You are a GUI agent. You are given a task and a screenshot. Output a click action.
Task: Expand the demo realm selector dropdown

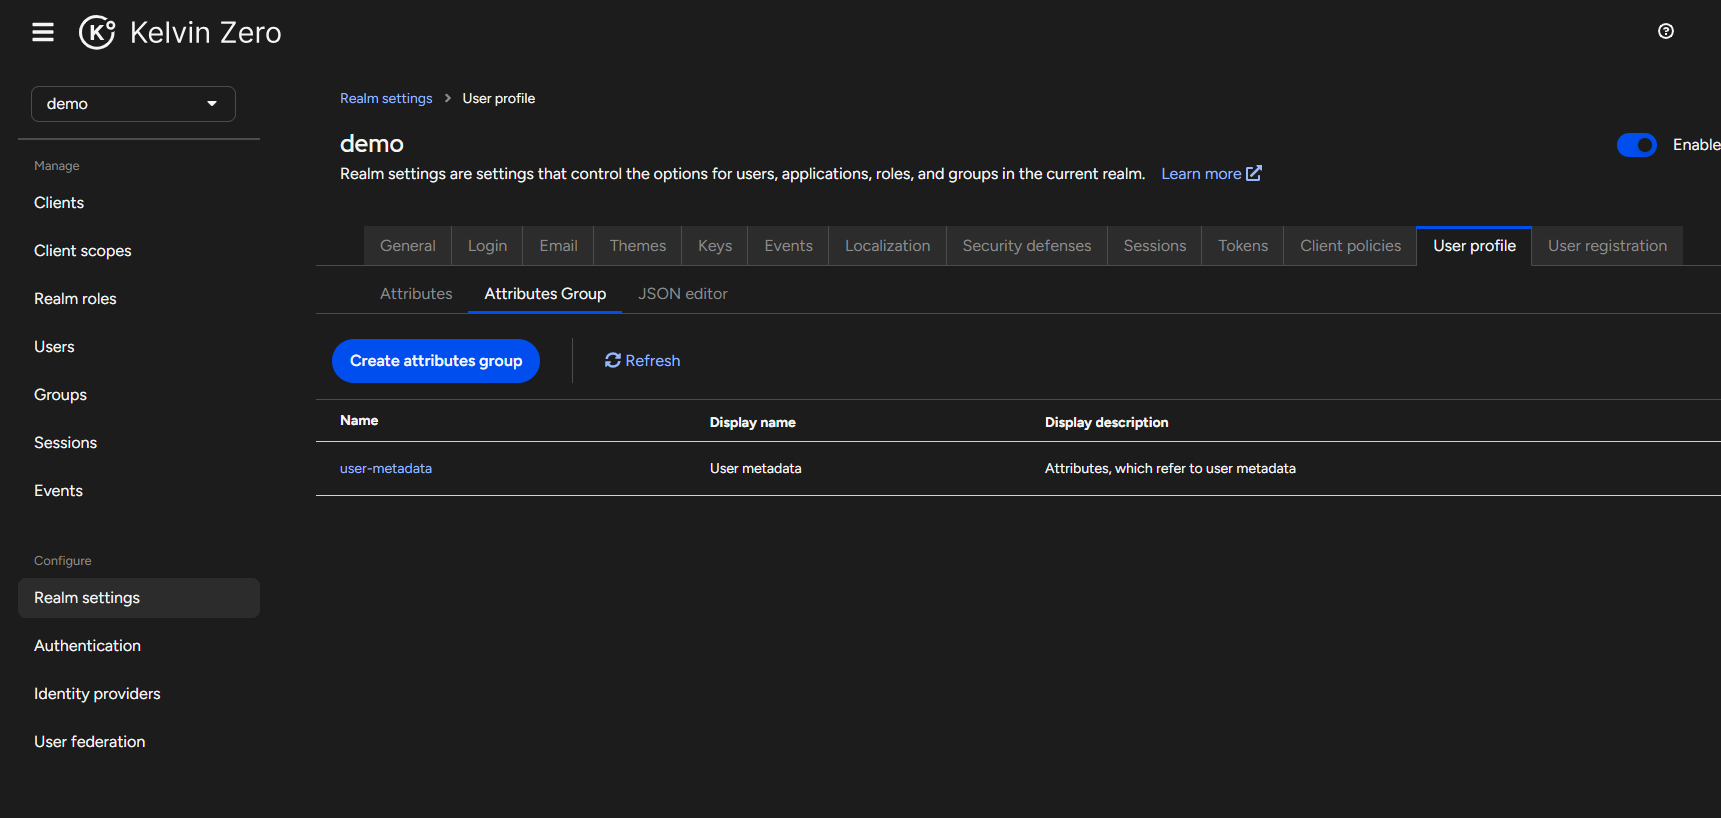[x=133, y=104]
